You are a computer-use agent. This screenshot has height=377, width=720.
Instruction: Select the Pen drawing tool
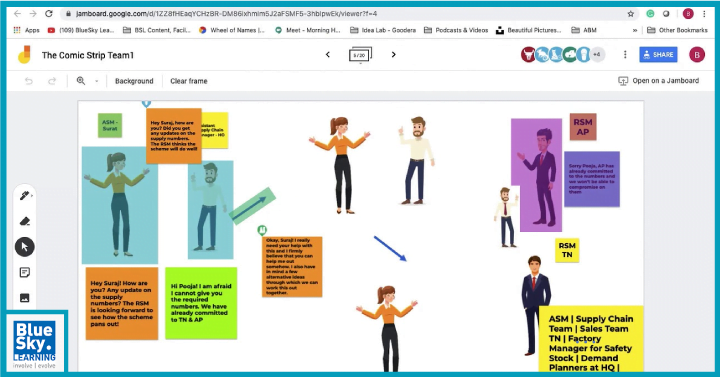coord(24,196)
